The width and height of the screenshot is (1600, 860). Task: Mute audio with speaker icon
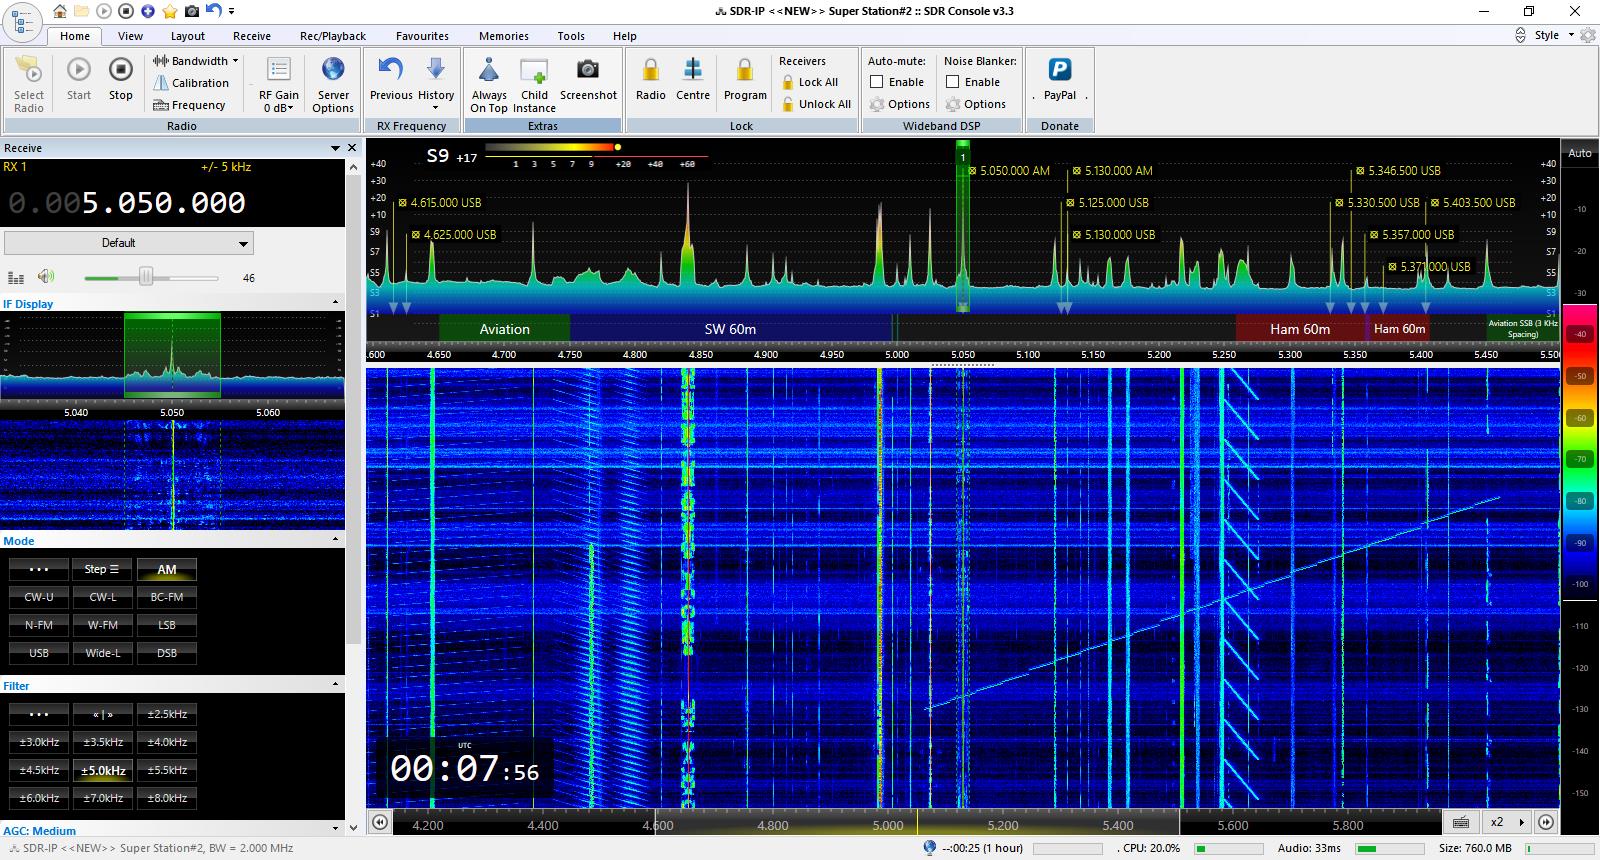click(x=46, y=277)
